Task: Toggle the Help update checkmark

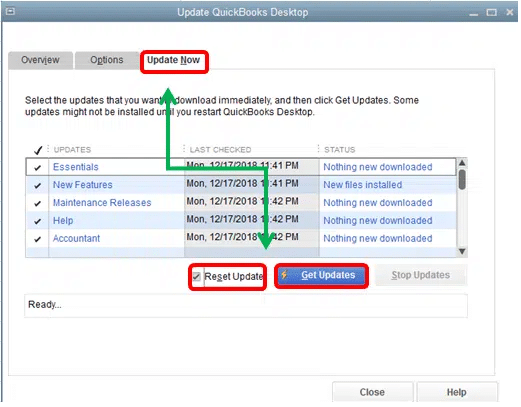Action: tap(38, 221)
